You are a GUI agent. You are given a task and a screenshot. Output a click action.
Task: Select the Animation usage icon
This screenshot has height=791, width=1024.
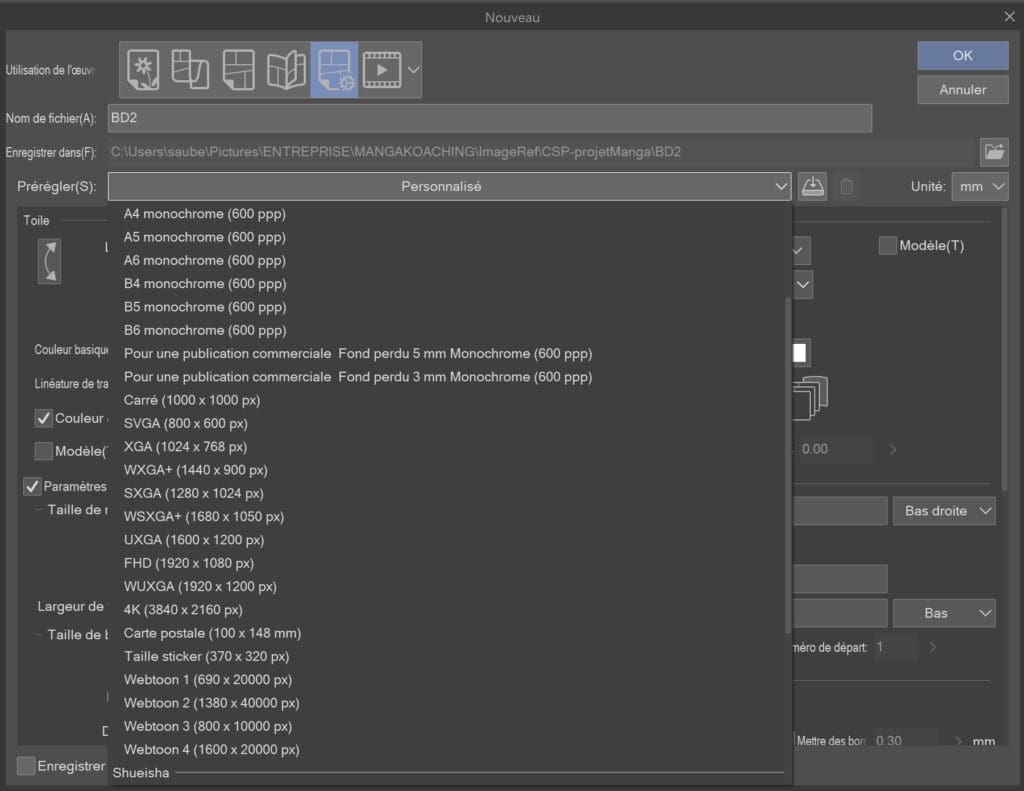382,69
